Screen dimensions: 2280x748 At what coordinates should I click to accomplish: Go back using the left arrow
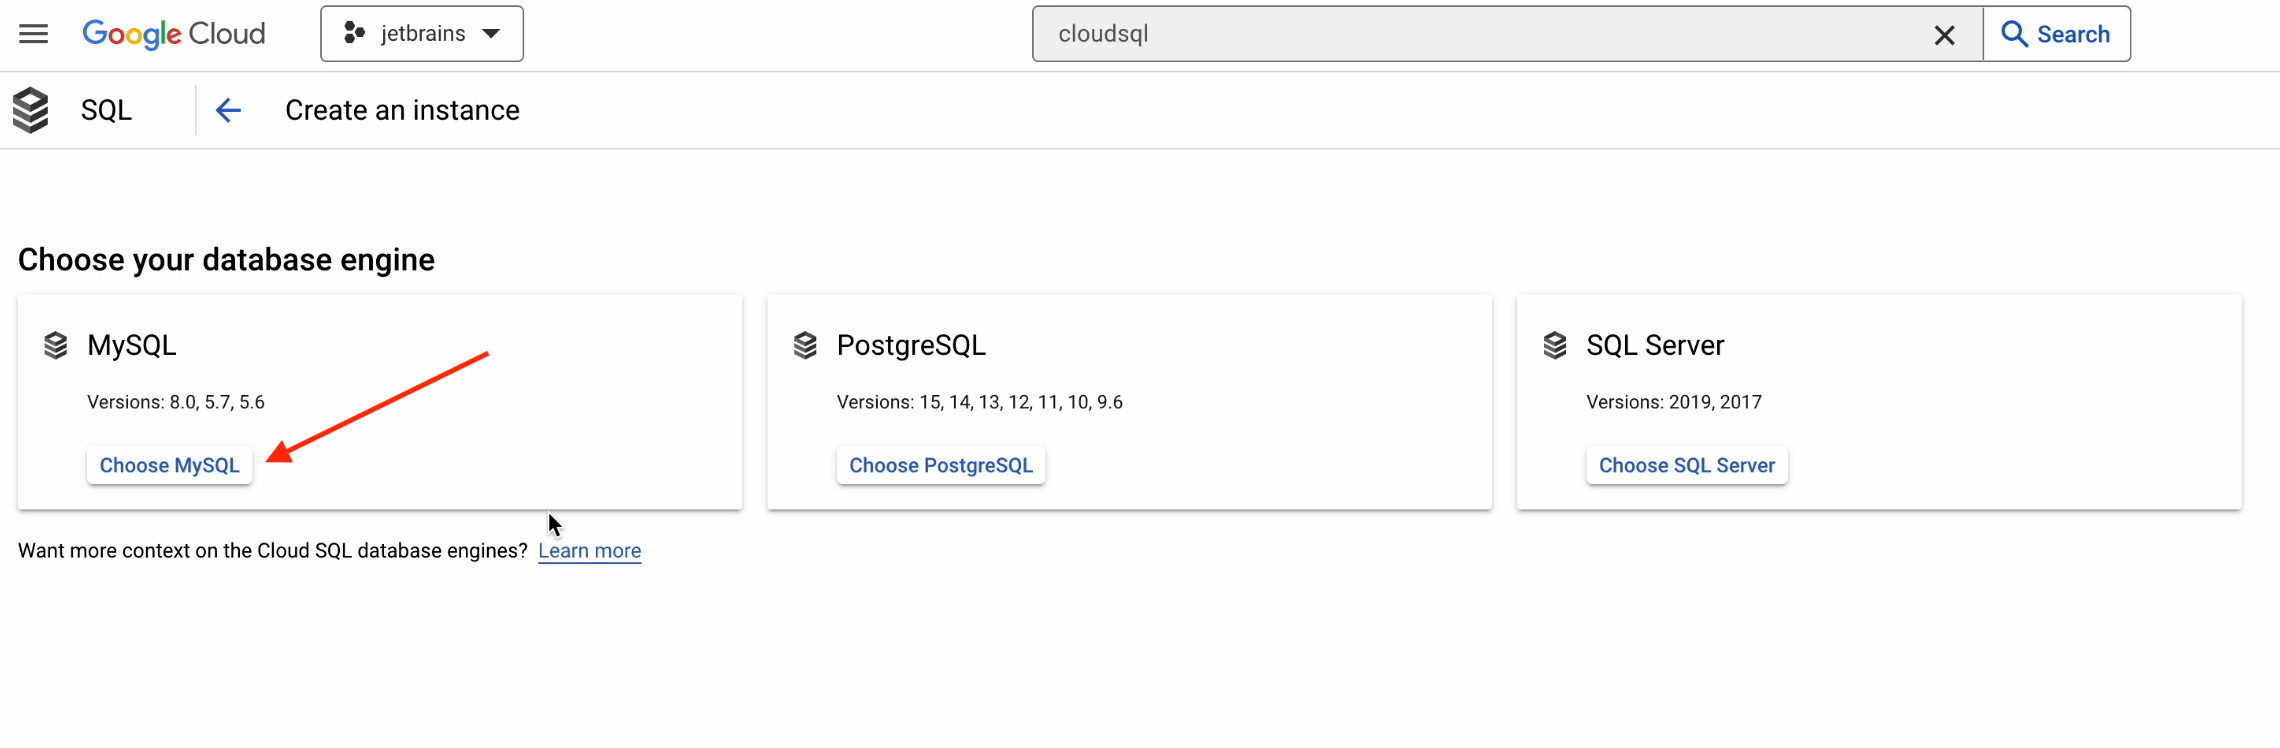(x=228, y=110)
